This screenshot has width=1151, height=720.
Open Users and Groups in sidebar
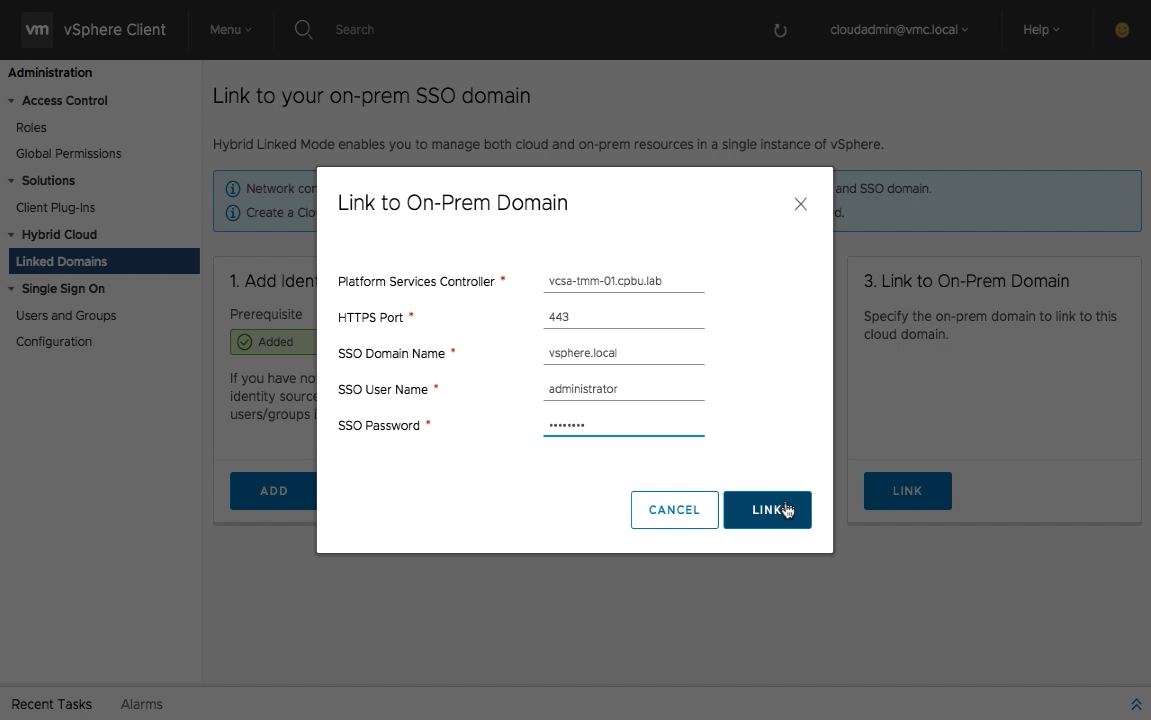pos(66,316)
